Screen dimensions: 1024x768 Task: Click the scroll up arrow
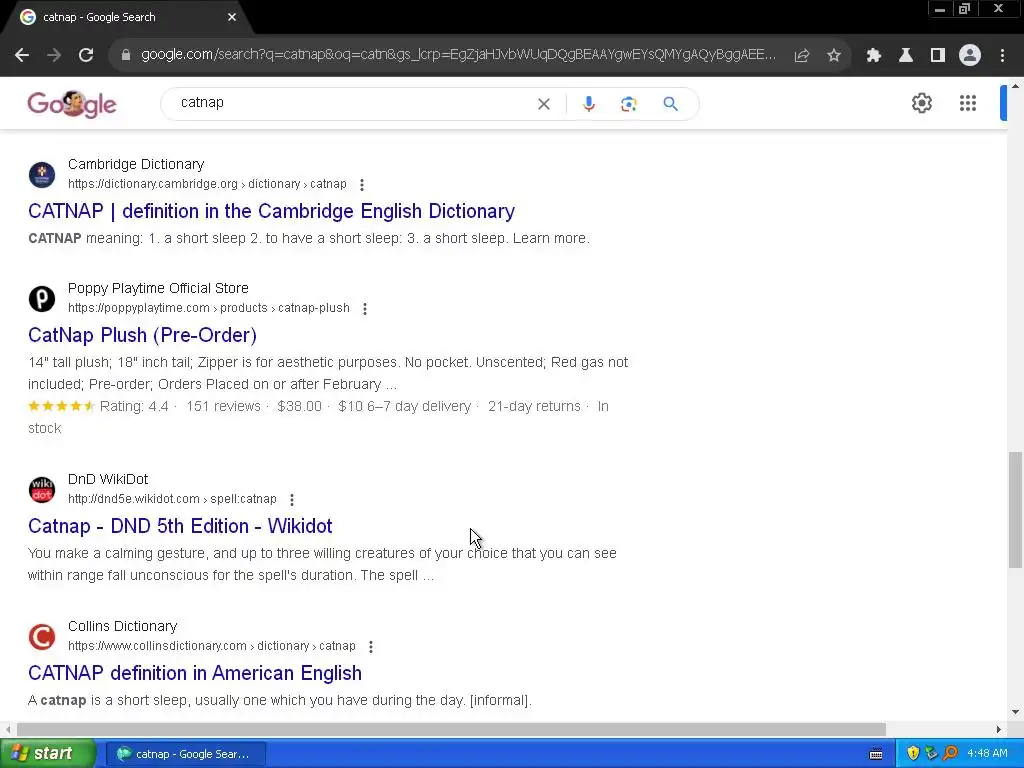pos(1015,86)
